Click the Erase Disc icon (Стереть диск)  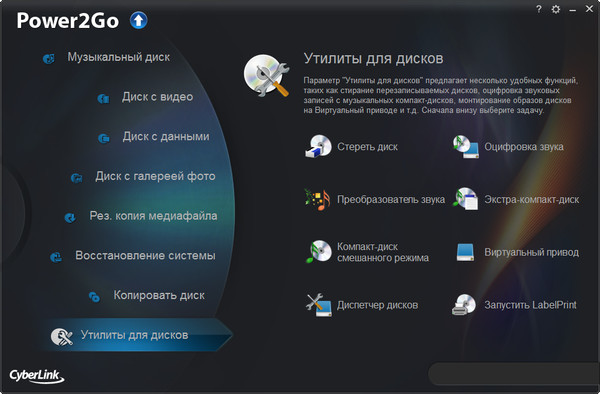pyautogui.click(x=318, y=147)
